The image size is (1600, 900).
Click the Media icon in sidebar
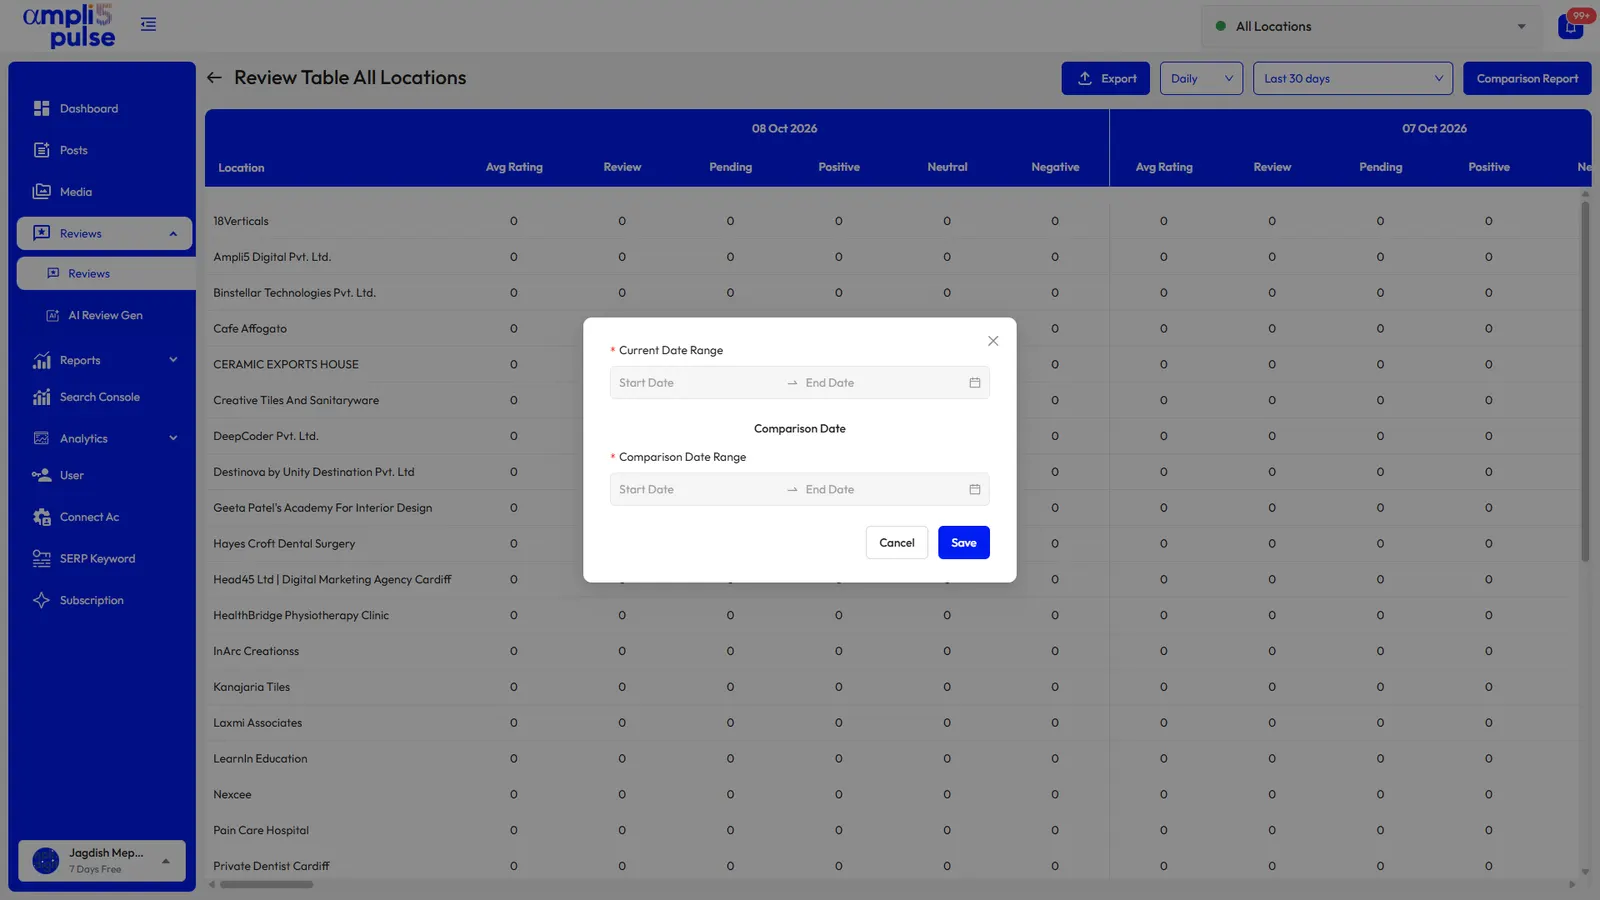41,192
